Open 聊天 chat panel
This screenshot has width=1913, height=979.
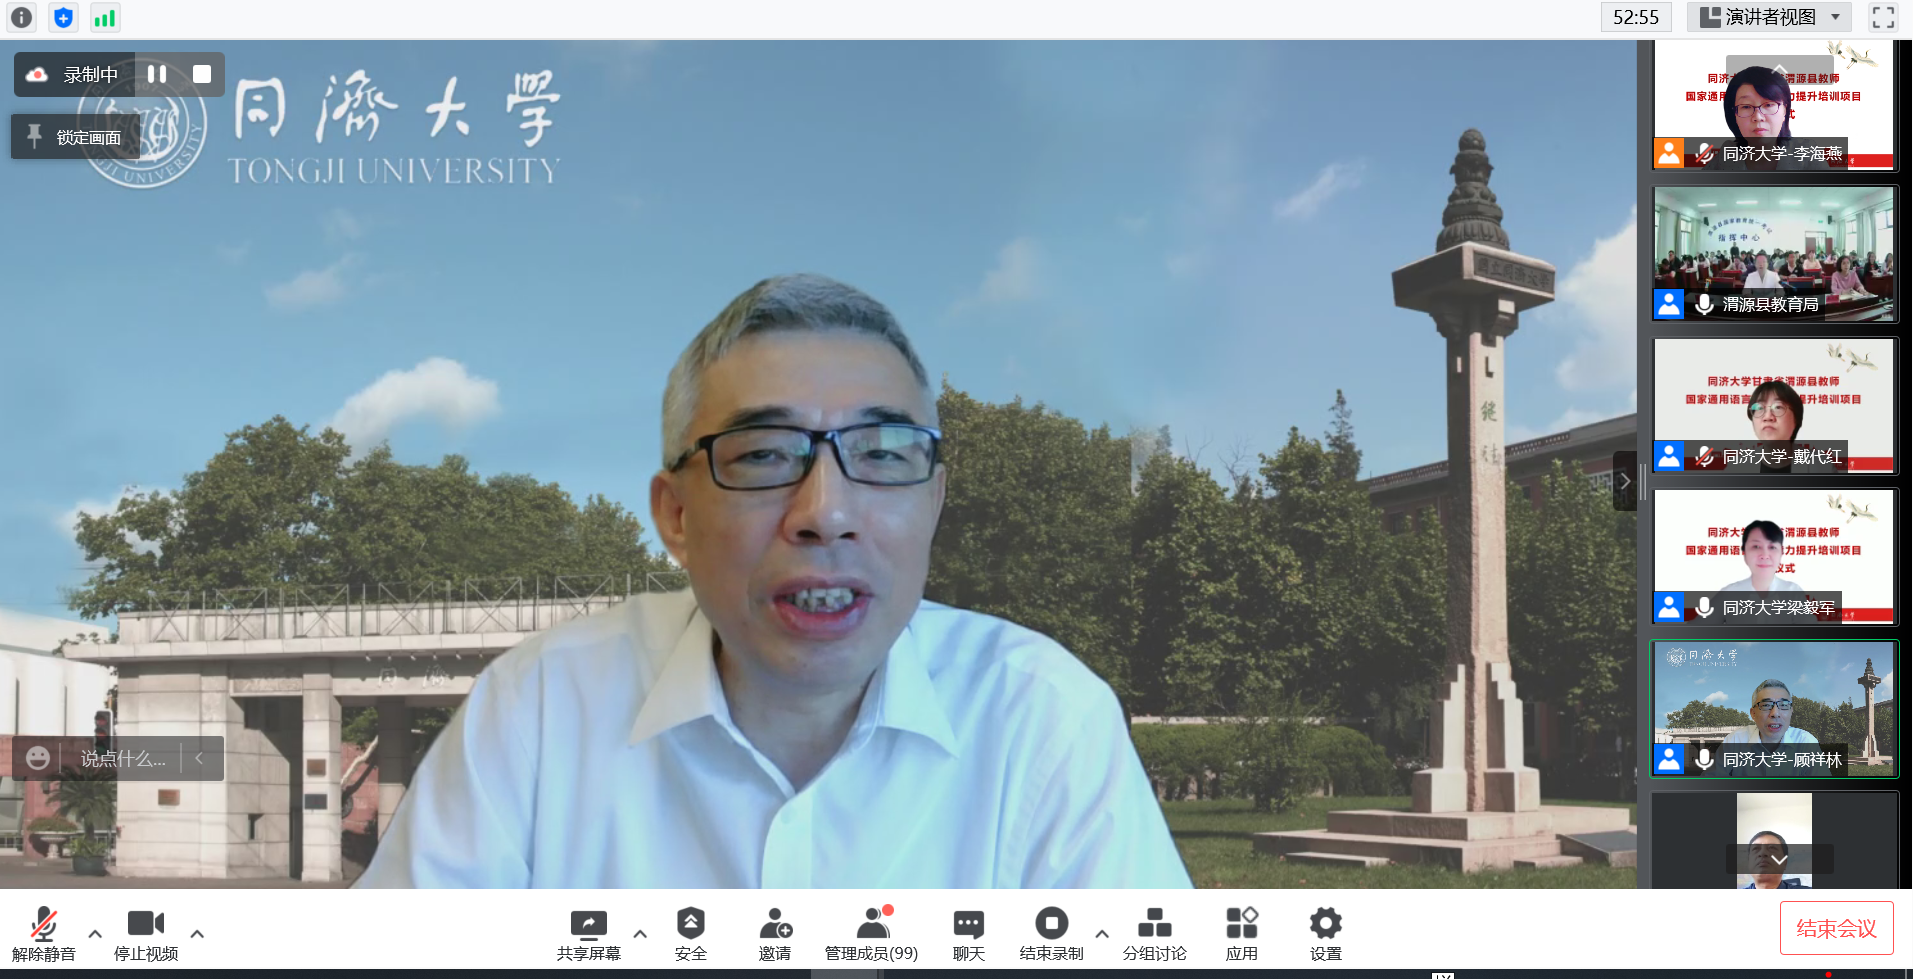tap(969, 934)
